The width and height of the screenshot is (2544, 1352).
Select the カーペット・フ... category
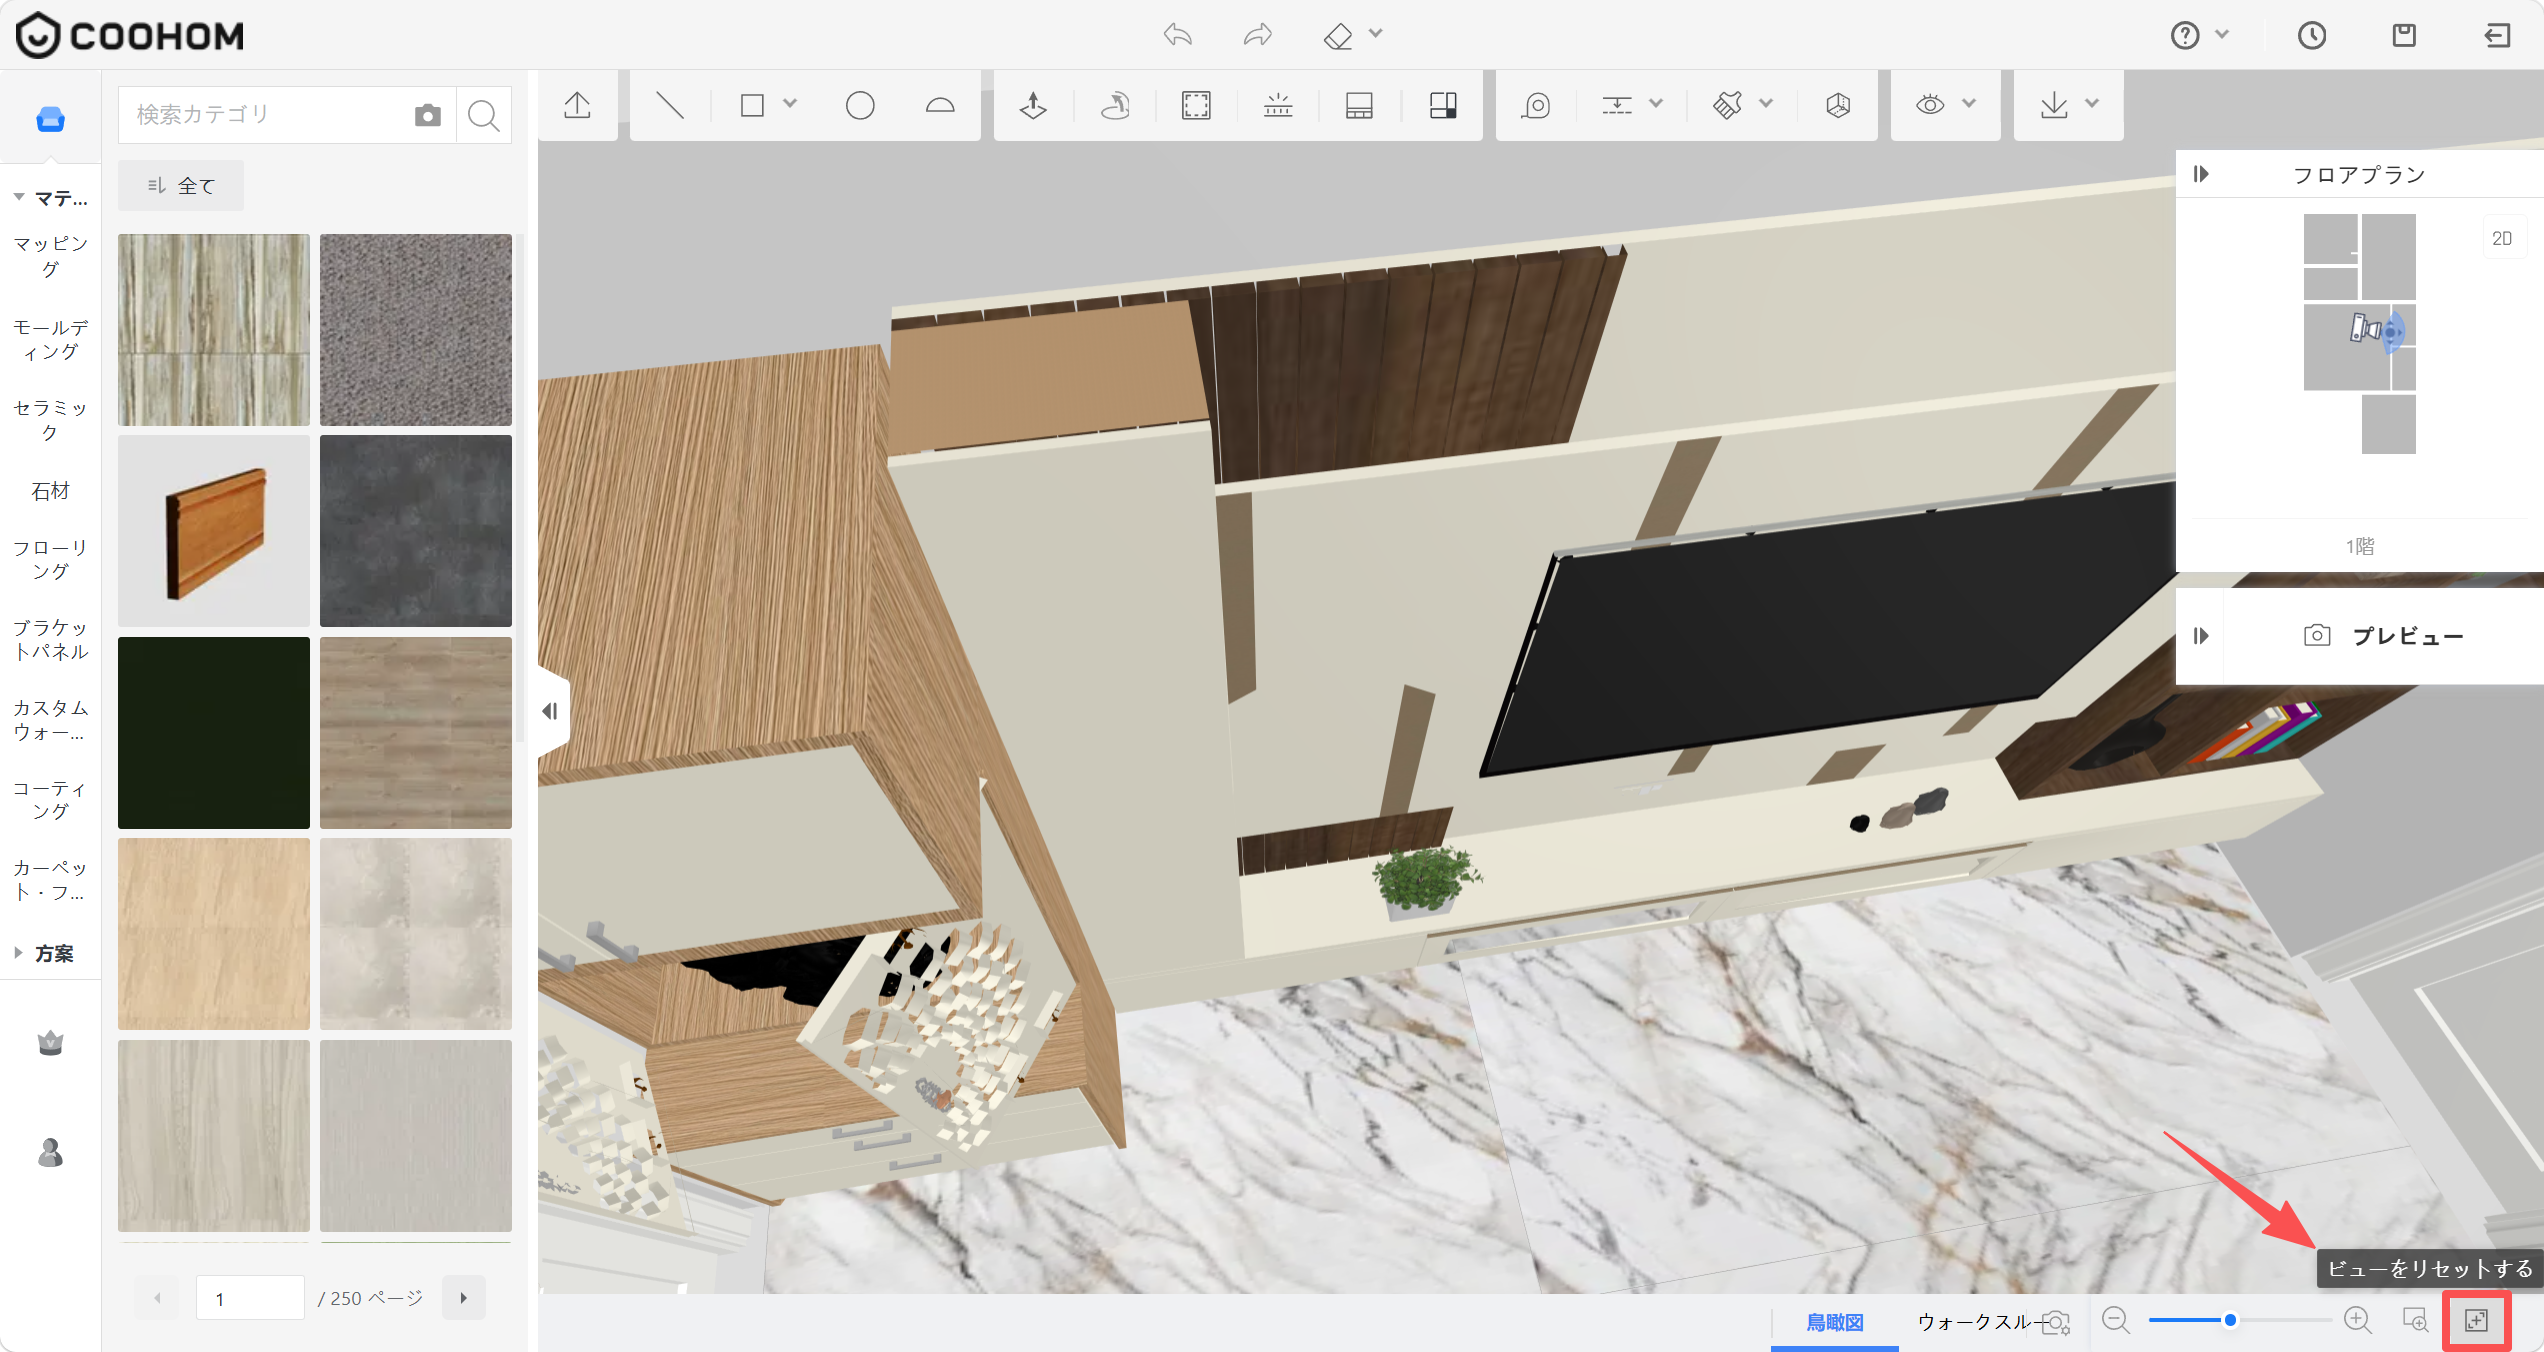pos(50,880)
